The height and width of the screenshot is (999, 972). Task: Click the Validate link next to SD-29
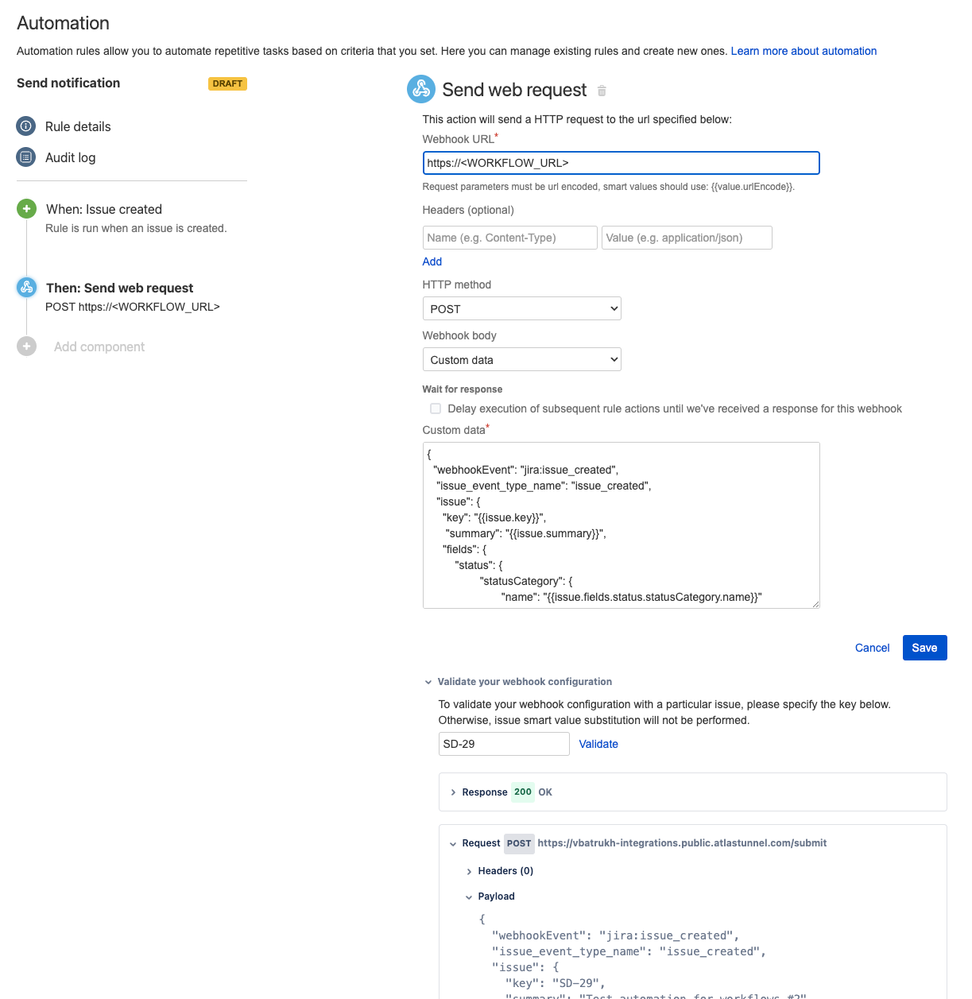coord(598,744)
